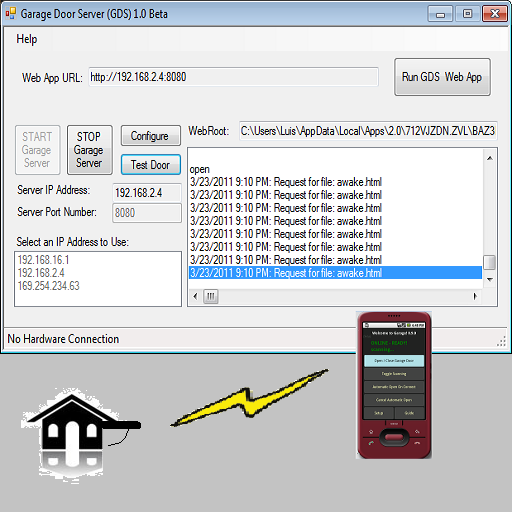Open the Configure button
The width and height of the screenshot is (512, 512).
tap(151, 136)
